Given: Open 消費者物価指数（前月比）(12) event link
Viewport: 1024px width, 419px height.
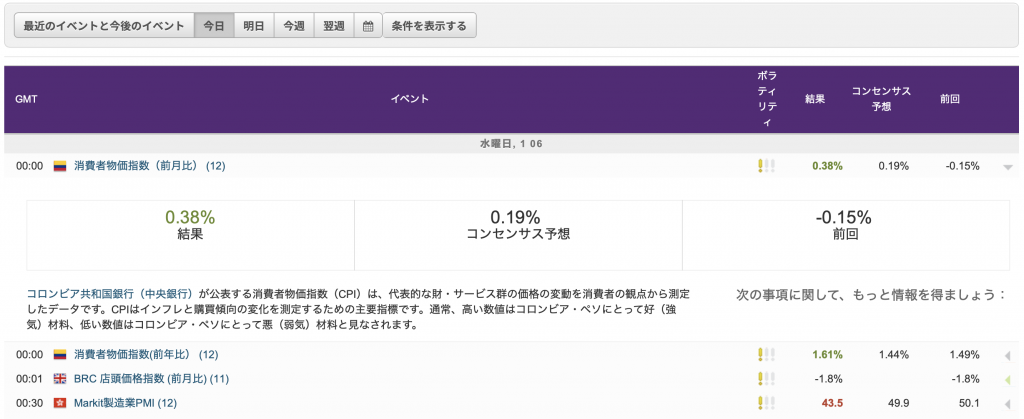Looking at the screenshot, I should pos(150,166).
